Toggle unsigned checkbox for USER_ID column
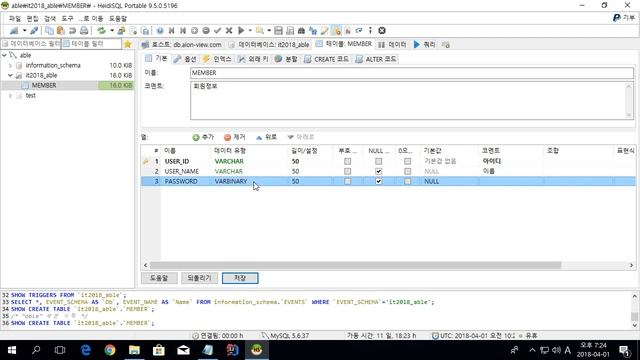 point(347,161)
